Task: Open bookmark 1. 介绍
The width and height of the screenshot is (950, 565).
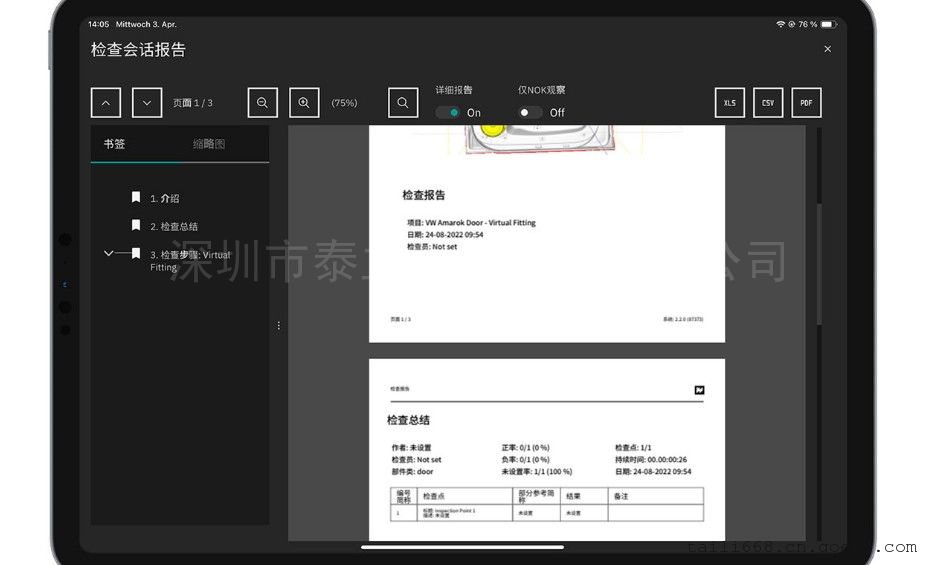Action: click(164, 199)
